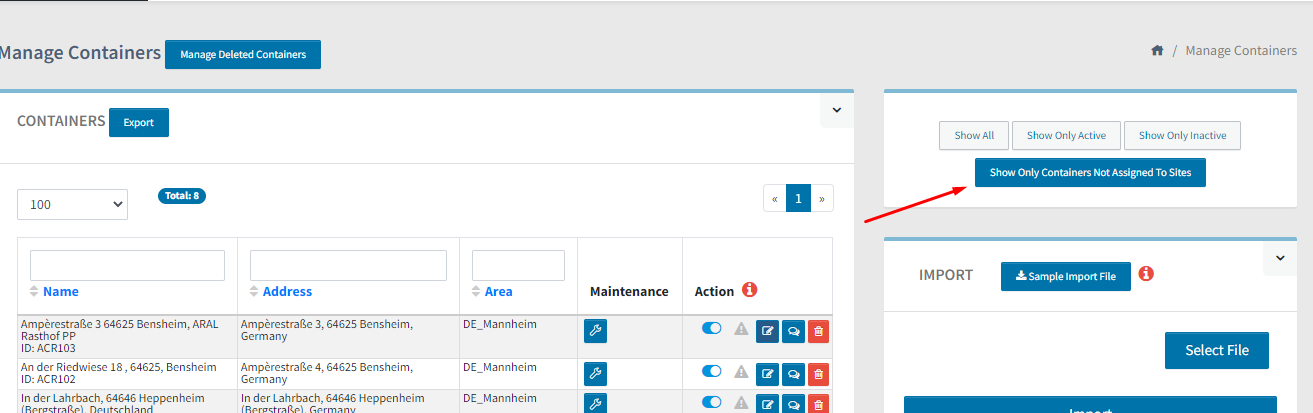Open comments for ACR102 container
The width and height of the screenshot is (1313, 413).
793,374
